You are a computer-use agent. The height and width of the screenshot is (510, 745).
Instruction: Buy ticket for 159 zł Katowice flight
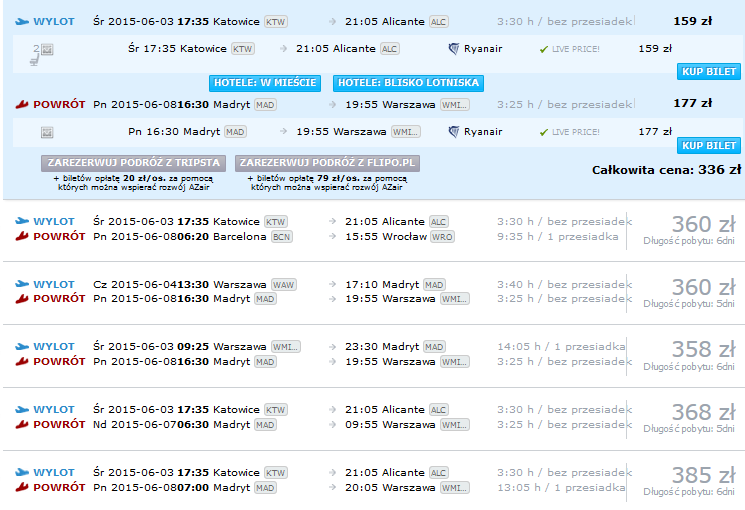(708, 71)
